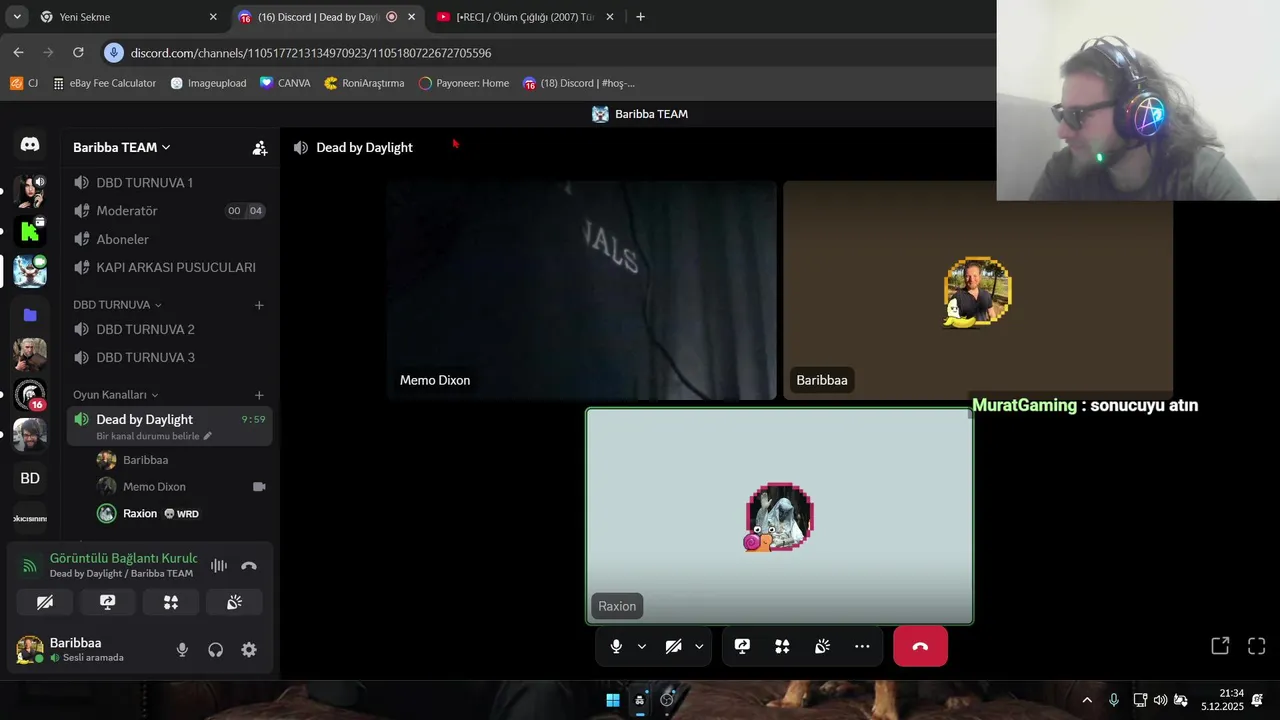Click the invite people icon near Baribba TEAM
Viewport: 1280px width, 720px height.
[260, 147]
